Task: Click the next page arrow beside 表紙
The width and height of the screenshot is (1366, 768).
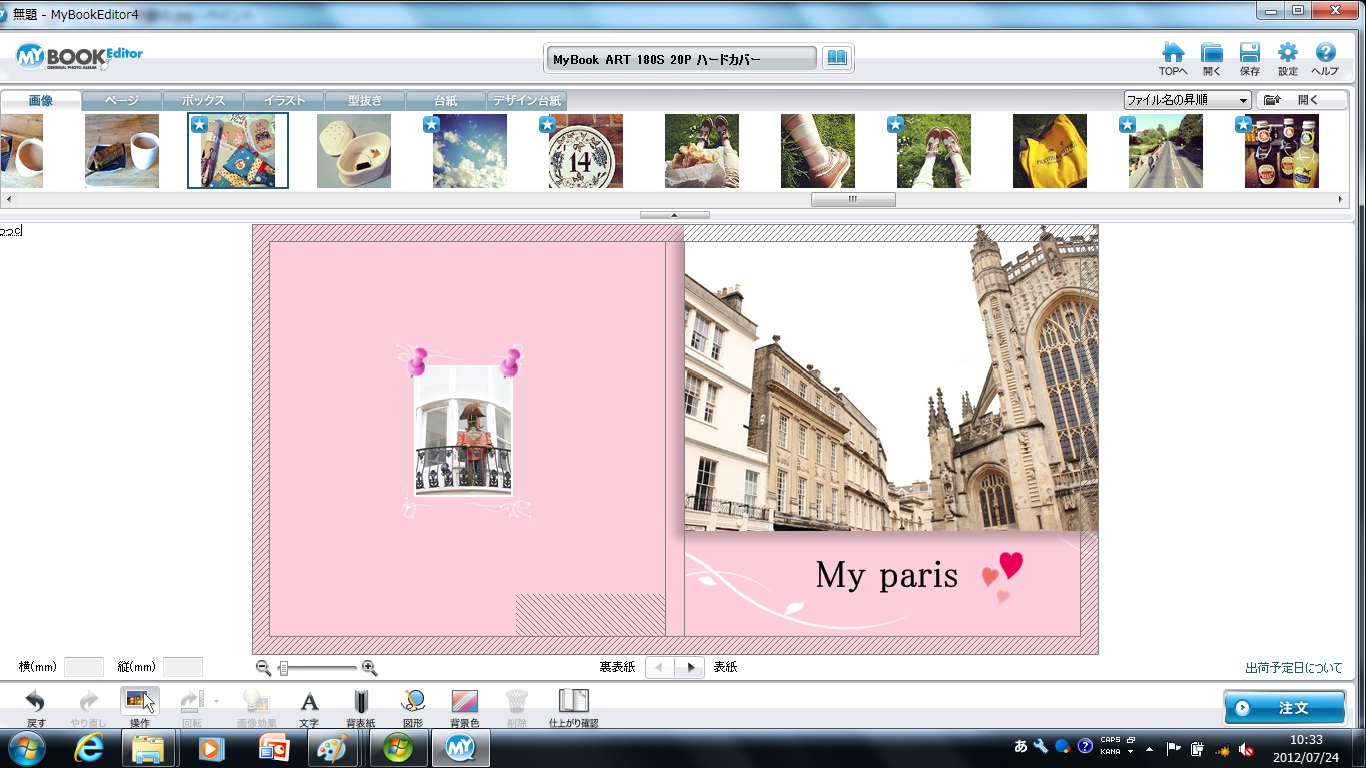Action: (x=689, y=668)
